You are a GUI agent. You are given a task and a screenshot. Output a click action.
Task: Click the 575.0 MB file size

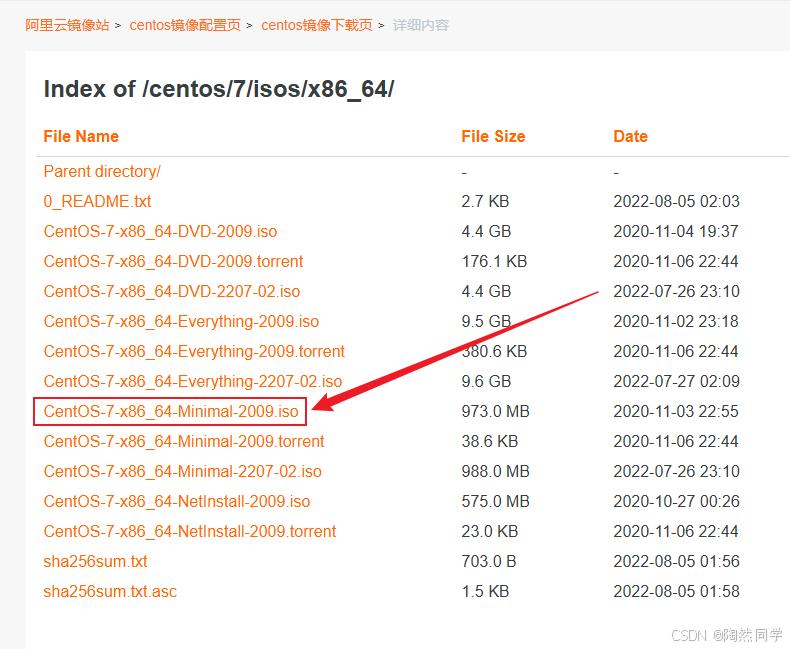(495, 501)
